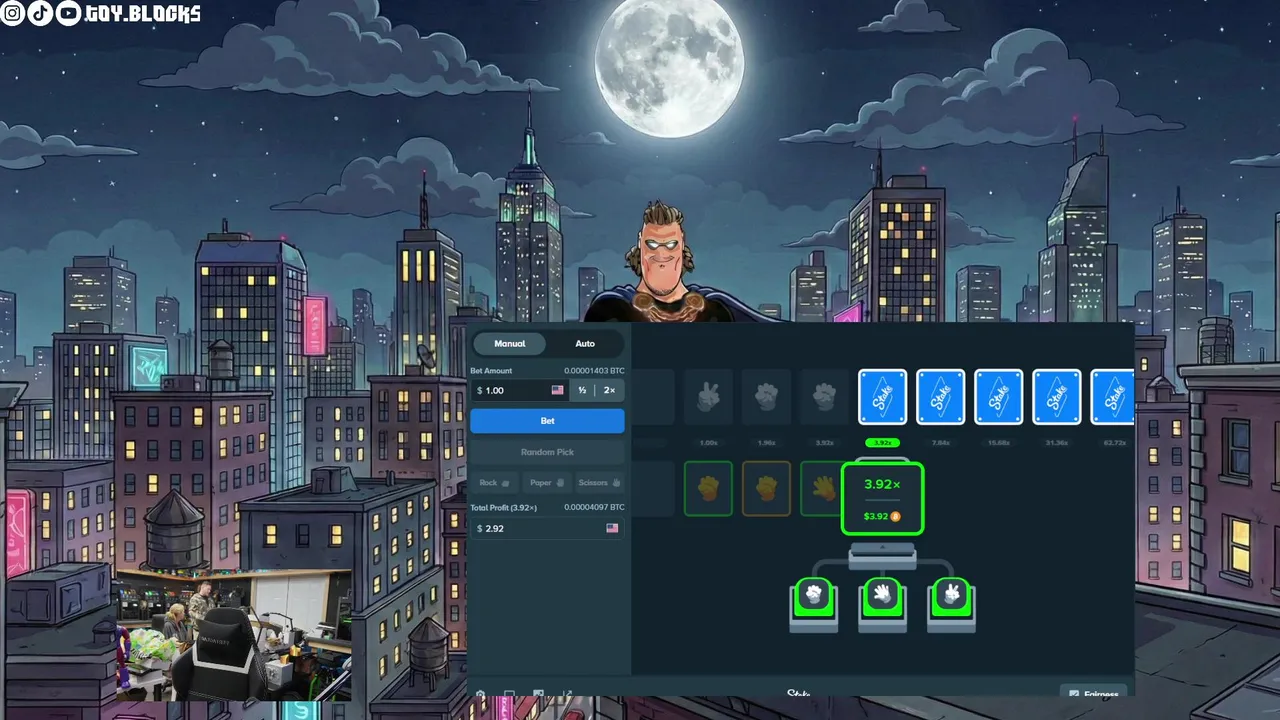1280x720 pixels.
Task: Click the Stake card above 62.72x
Action: click(x=1112, y=397)
